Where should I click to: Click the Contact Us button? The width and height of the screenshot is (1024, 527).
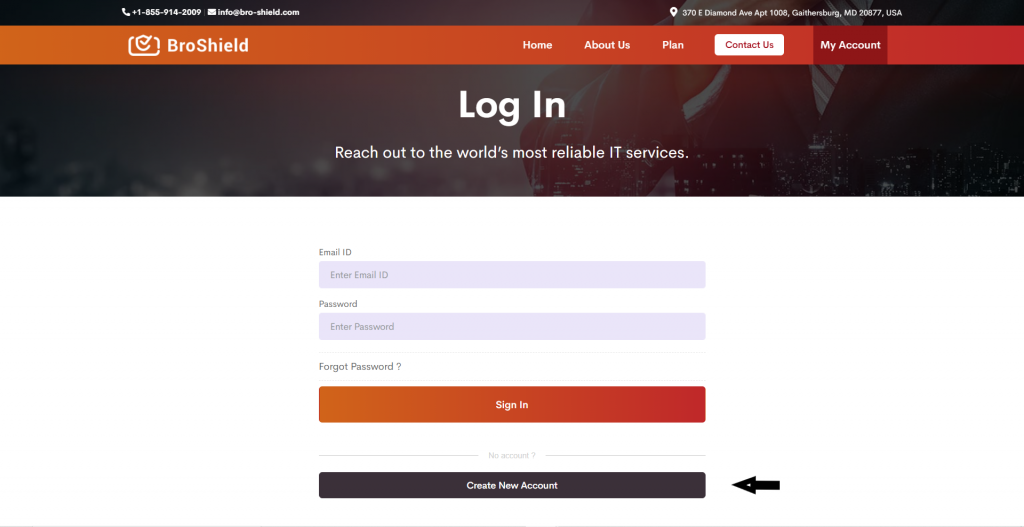[749, 45]
